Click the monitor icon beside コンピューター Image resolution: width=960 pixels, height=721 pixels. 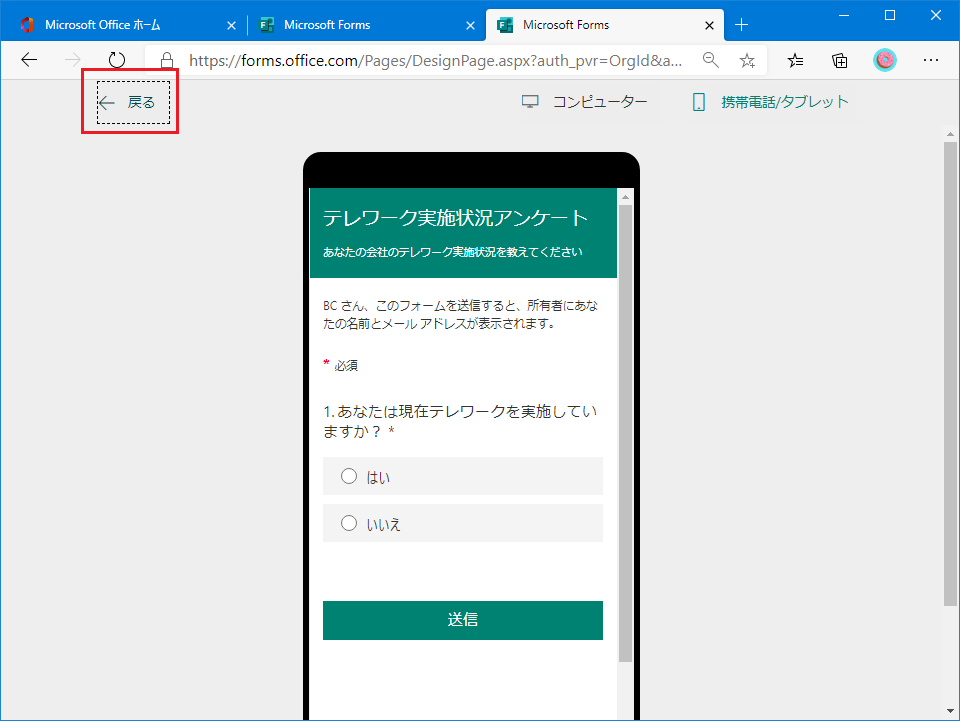pos(530,102)
